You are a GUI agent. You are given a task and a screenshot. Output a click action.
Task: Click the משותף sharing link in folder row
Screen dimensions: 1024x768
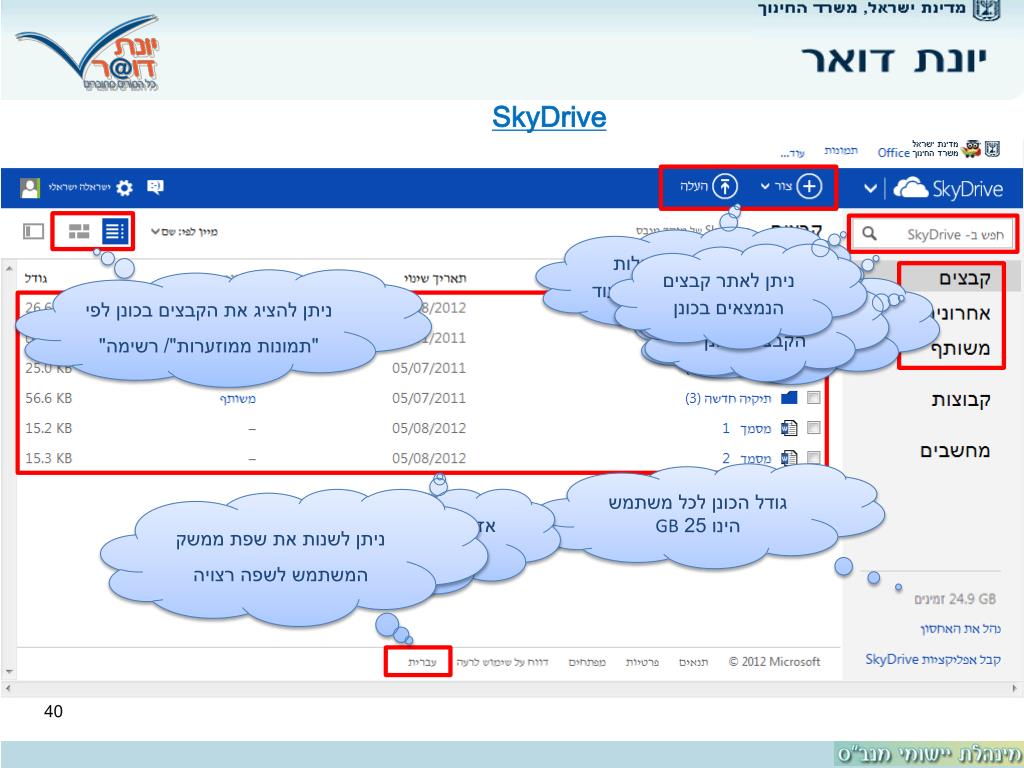coord(238,399)
